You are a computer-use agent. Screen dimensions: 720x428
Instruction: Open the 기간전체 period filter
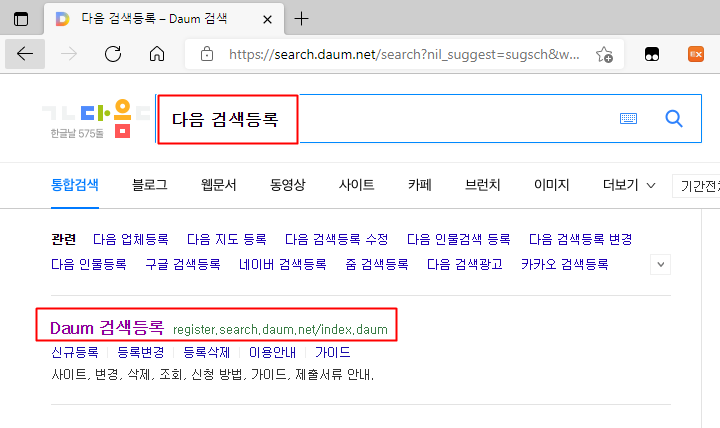(696, 186)
